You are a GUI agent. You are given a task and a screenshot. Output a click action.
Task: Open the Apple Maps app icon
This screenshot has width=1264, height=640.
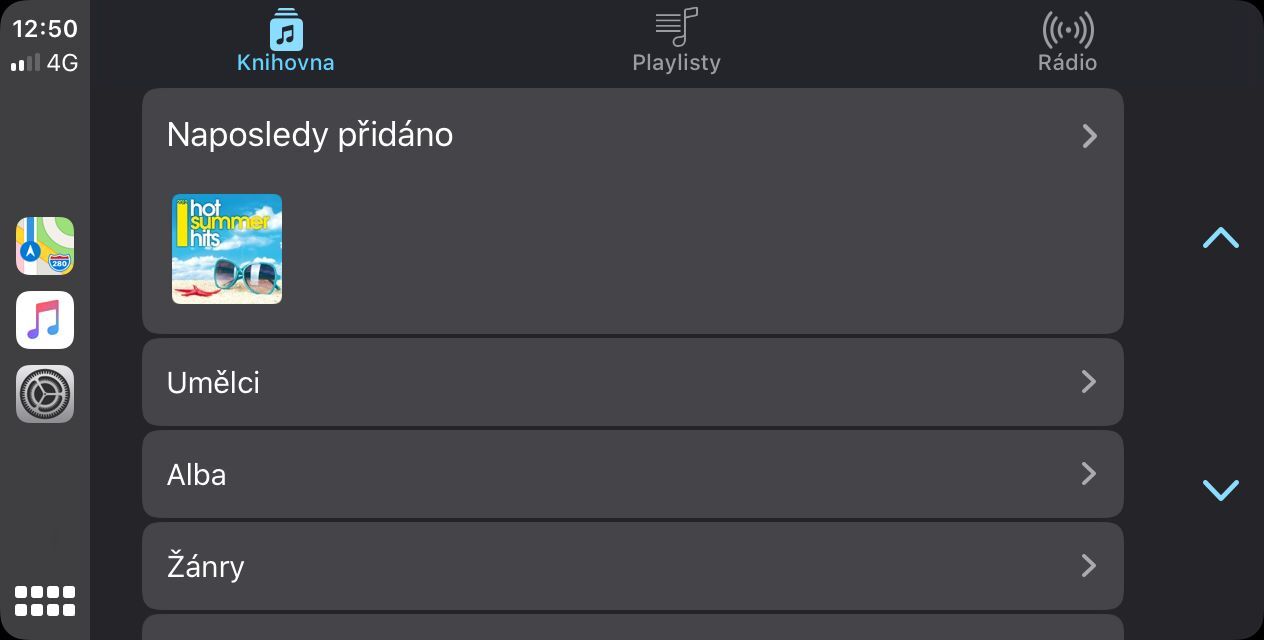45,246
